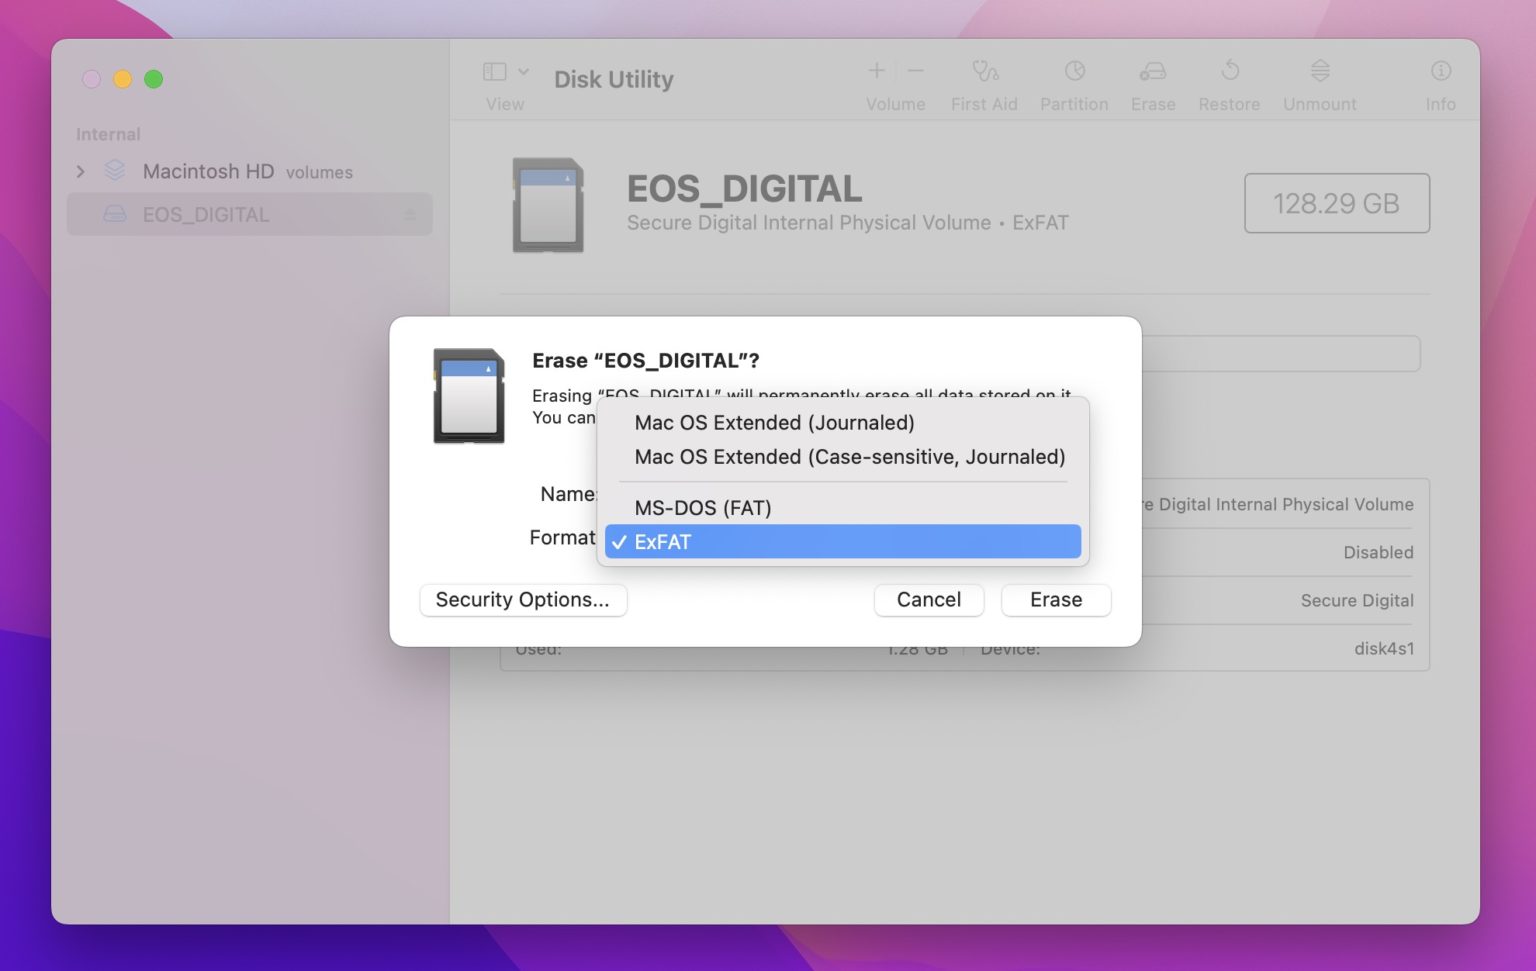Expand the View options chevron
This screenshot has height=971, width=1536.
pyautogui.click(x=523, y=71)
